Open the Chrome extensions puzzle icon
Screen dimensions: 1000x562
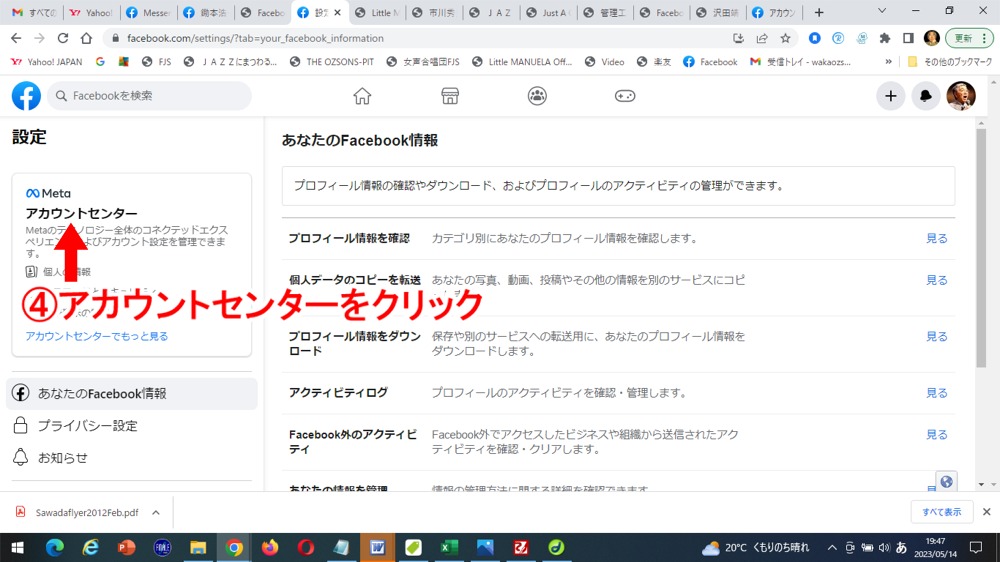pyautogui.click(x=885, y=38)
